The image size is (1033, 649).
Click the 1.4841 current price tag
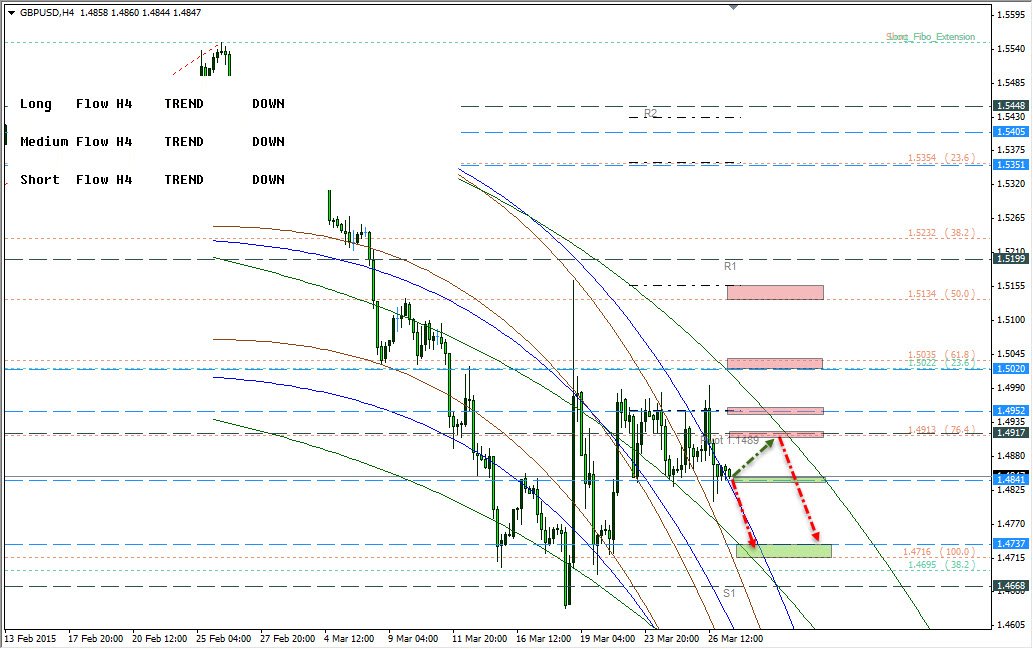[x=1011, y=479]
